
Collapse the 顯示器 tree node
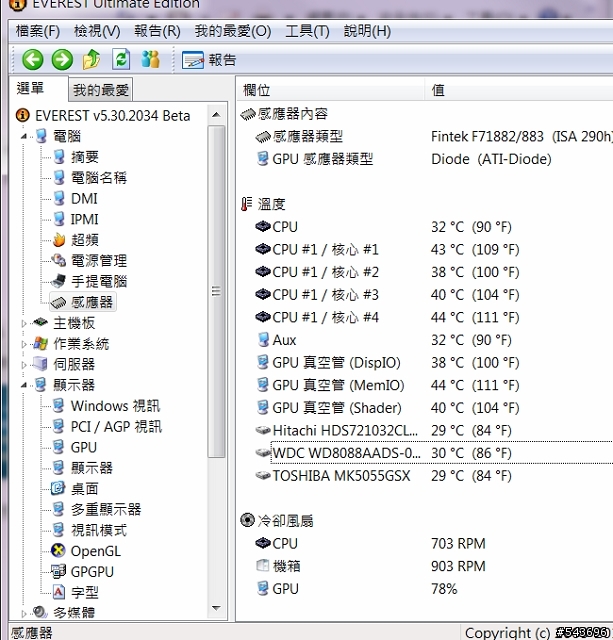click(x=24, y=385)
